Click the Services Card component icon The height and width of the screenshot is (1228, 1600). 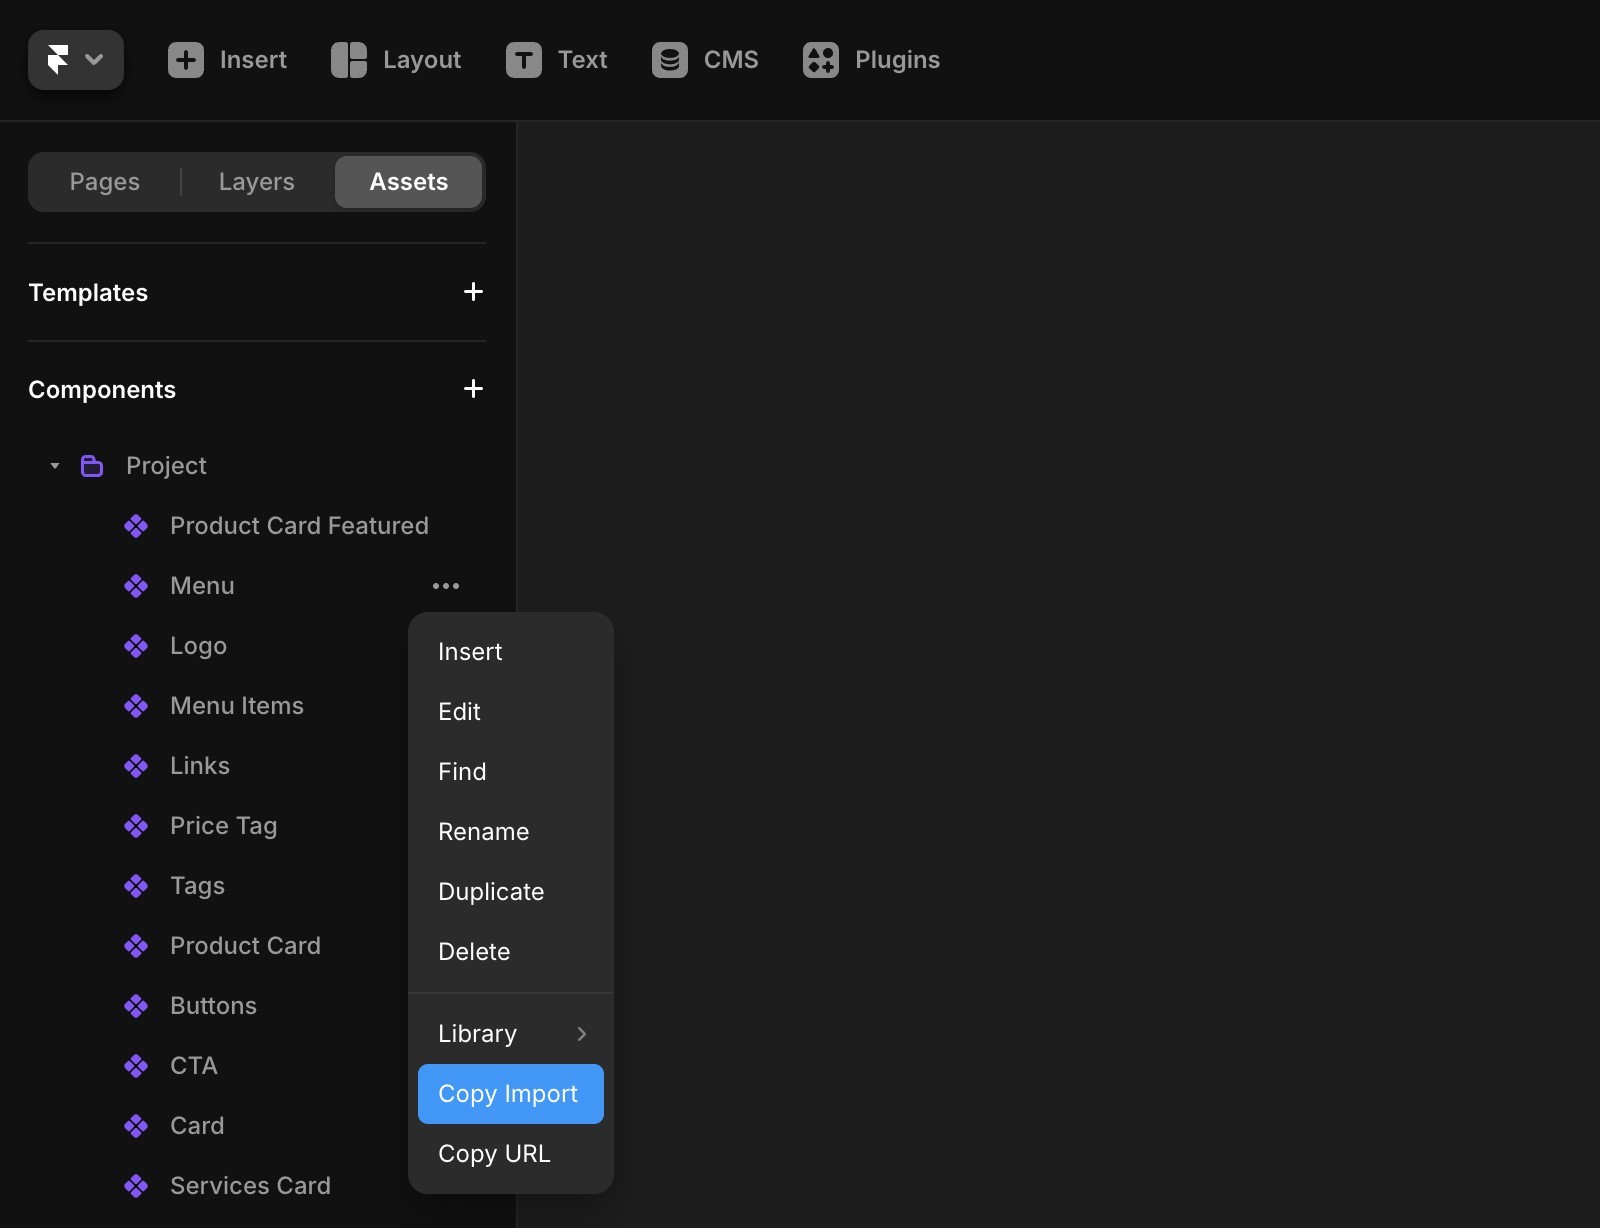136,1186
